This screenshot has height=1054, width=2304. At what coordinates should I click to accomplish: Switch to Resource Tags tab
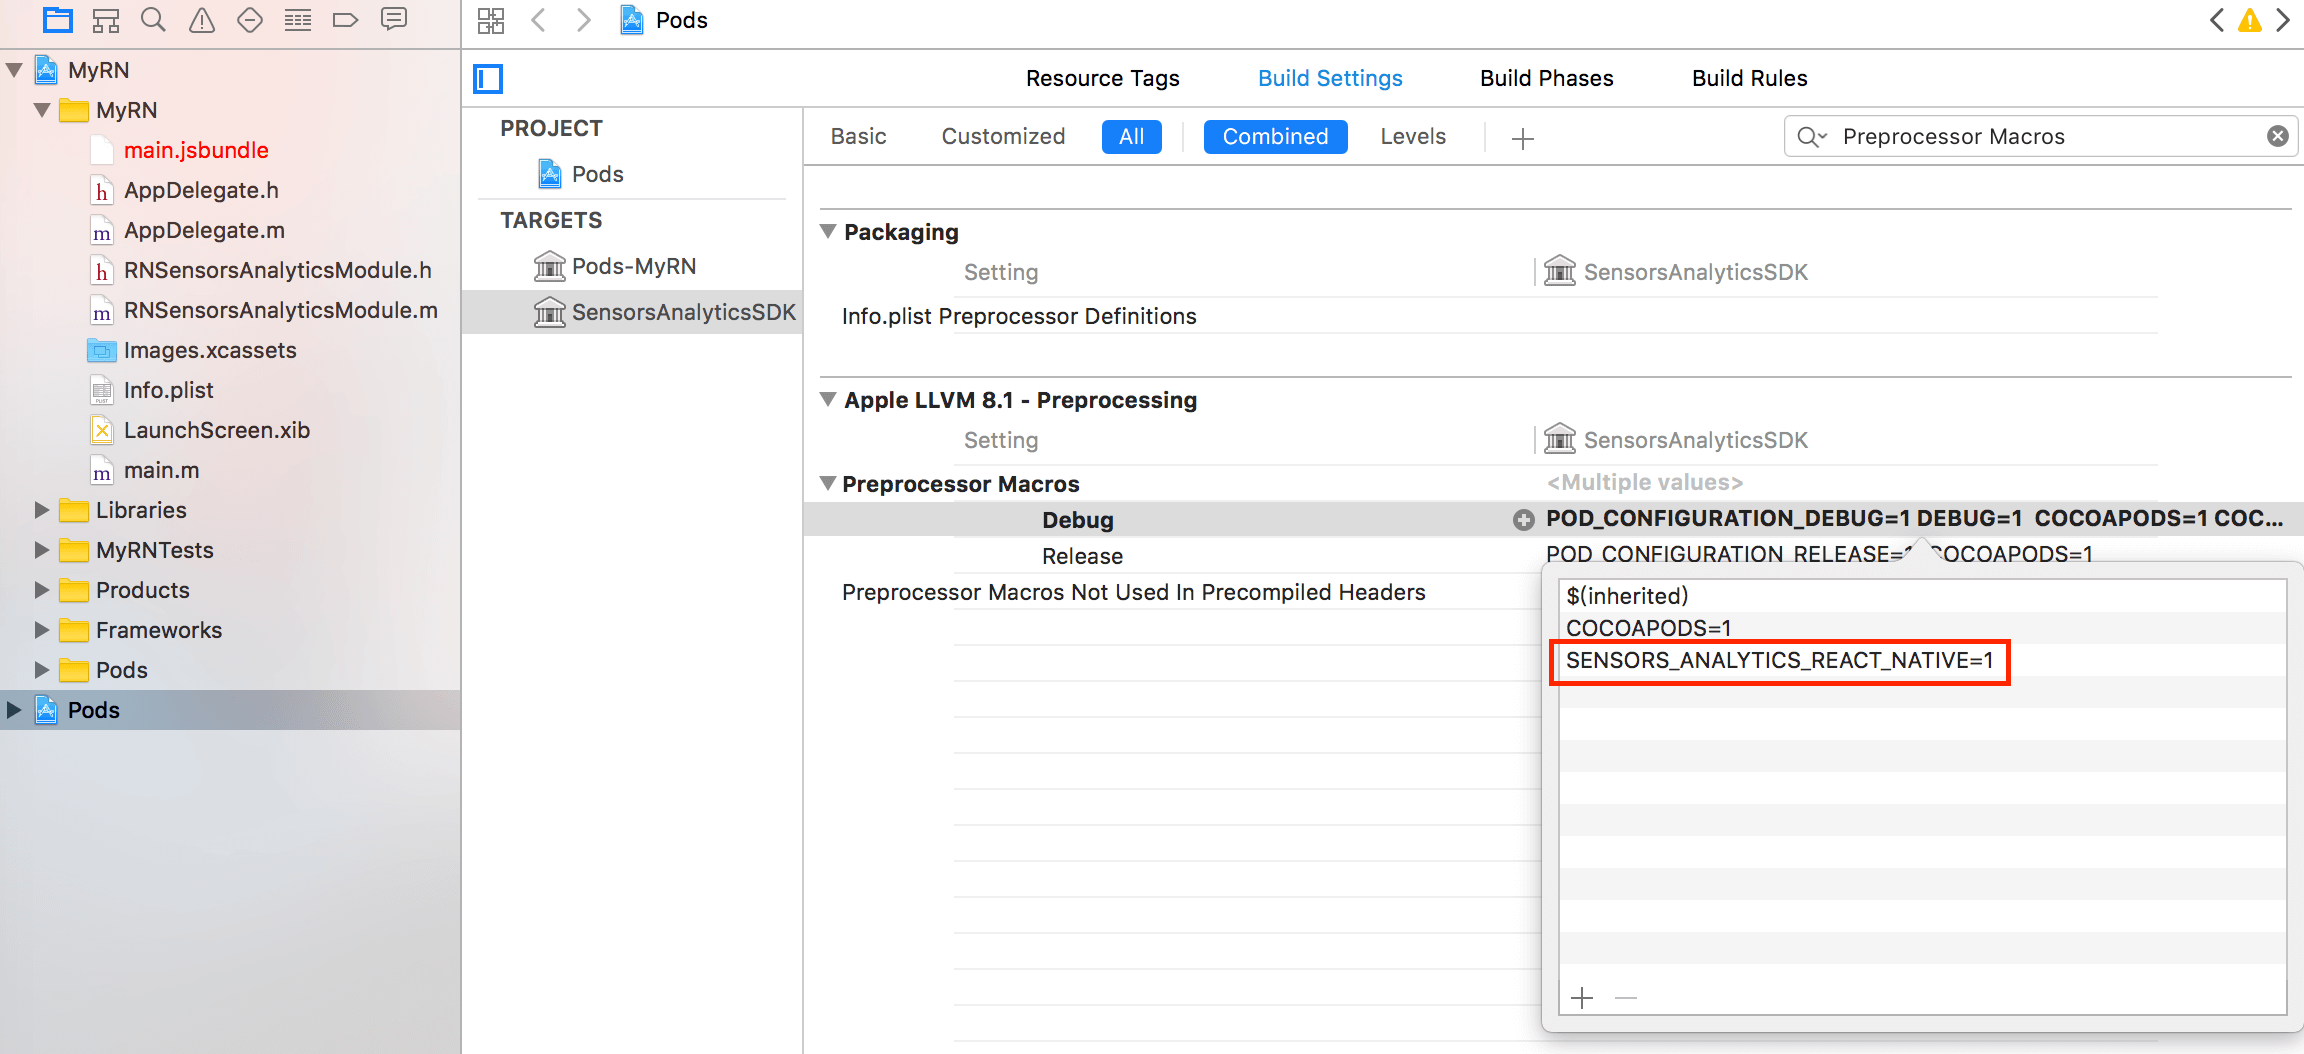pos(1102,78)
